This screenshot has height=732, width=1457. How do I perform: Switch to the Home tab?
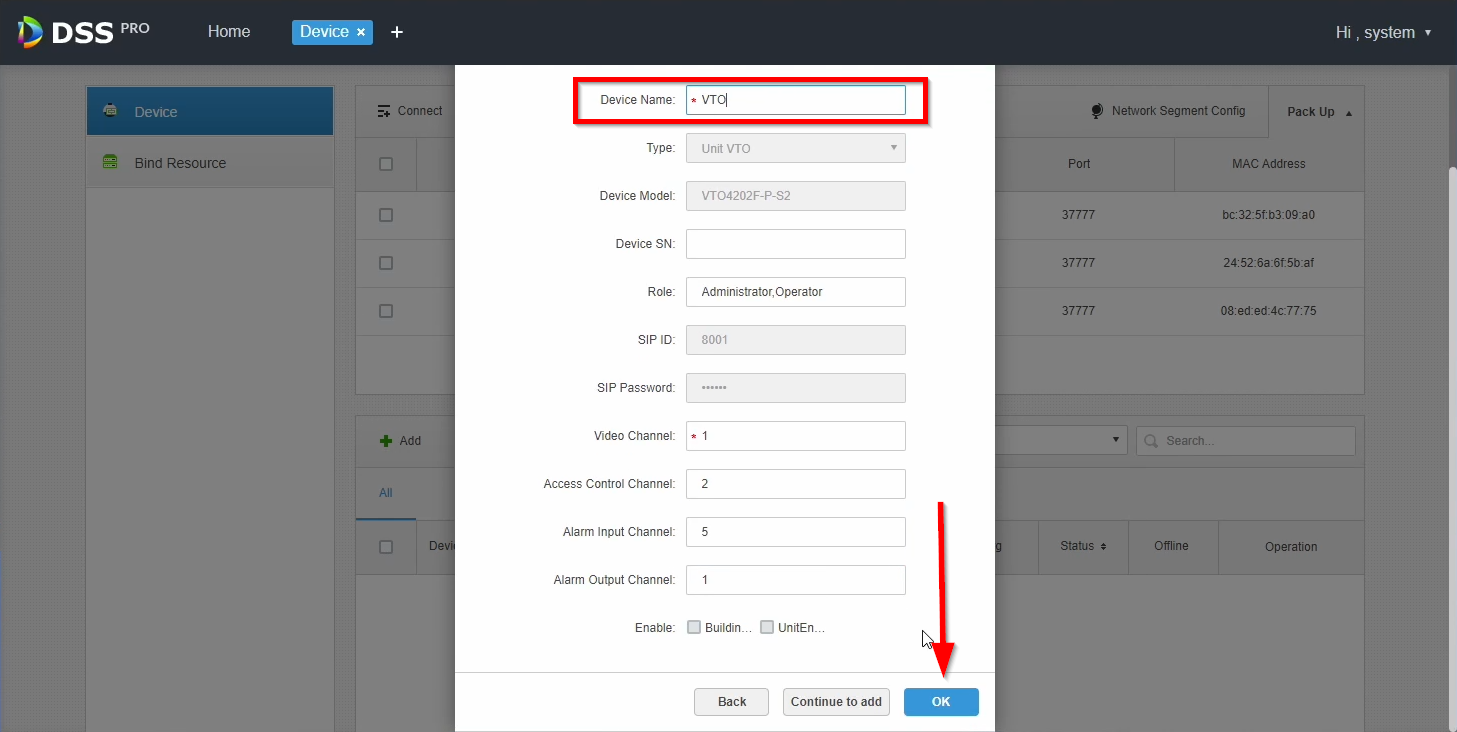[229, 32]
